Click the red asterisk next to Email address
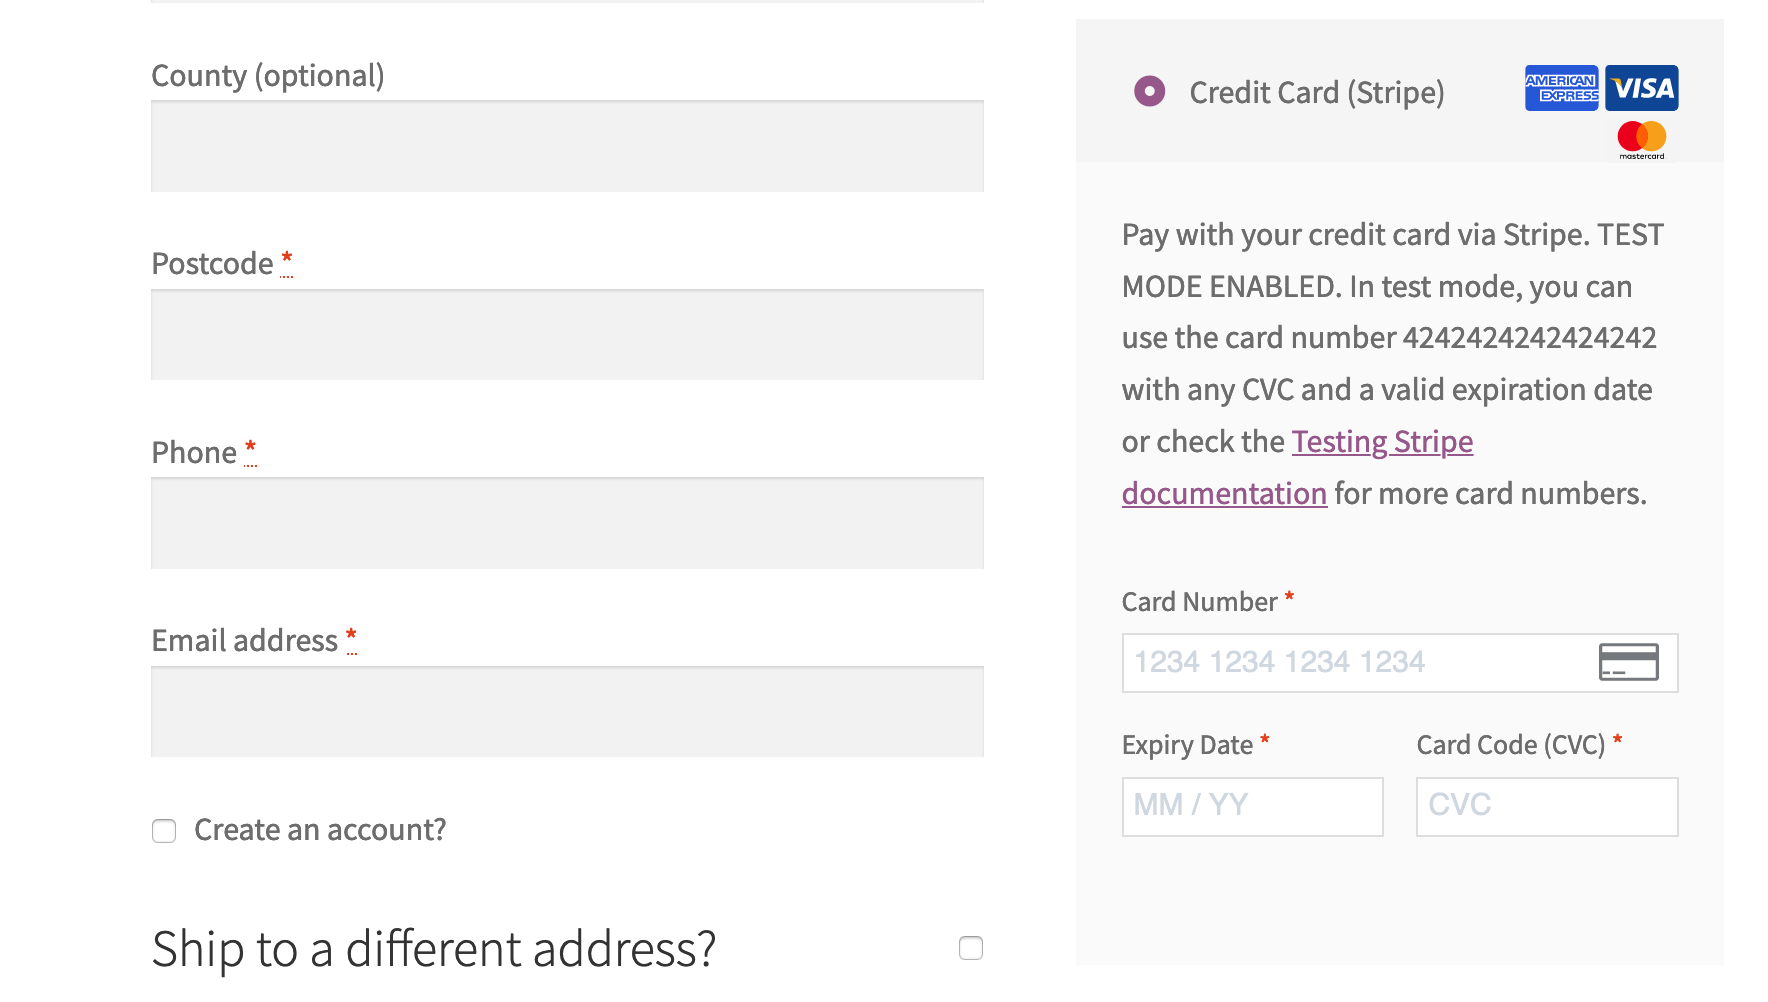 [351, 635]
